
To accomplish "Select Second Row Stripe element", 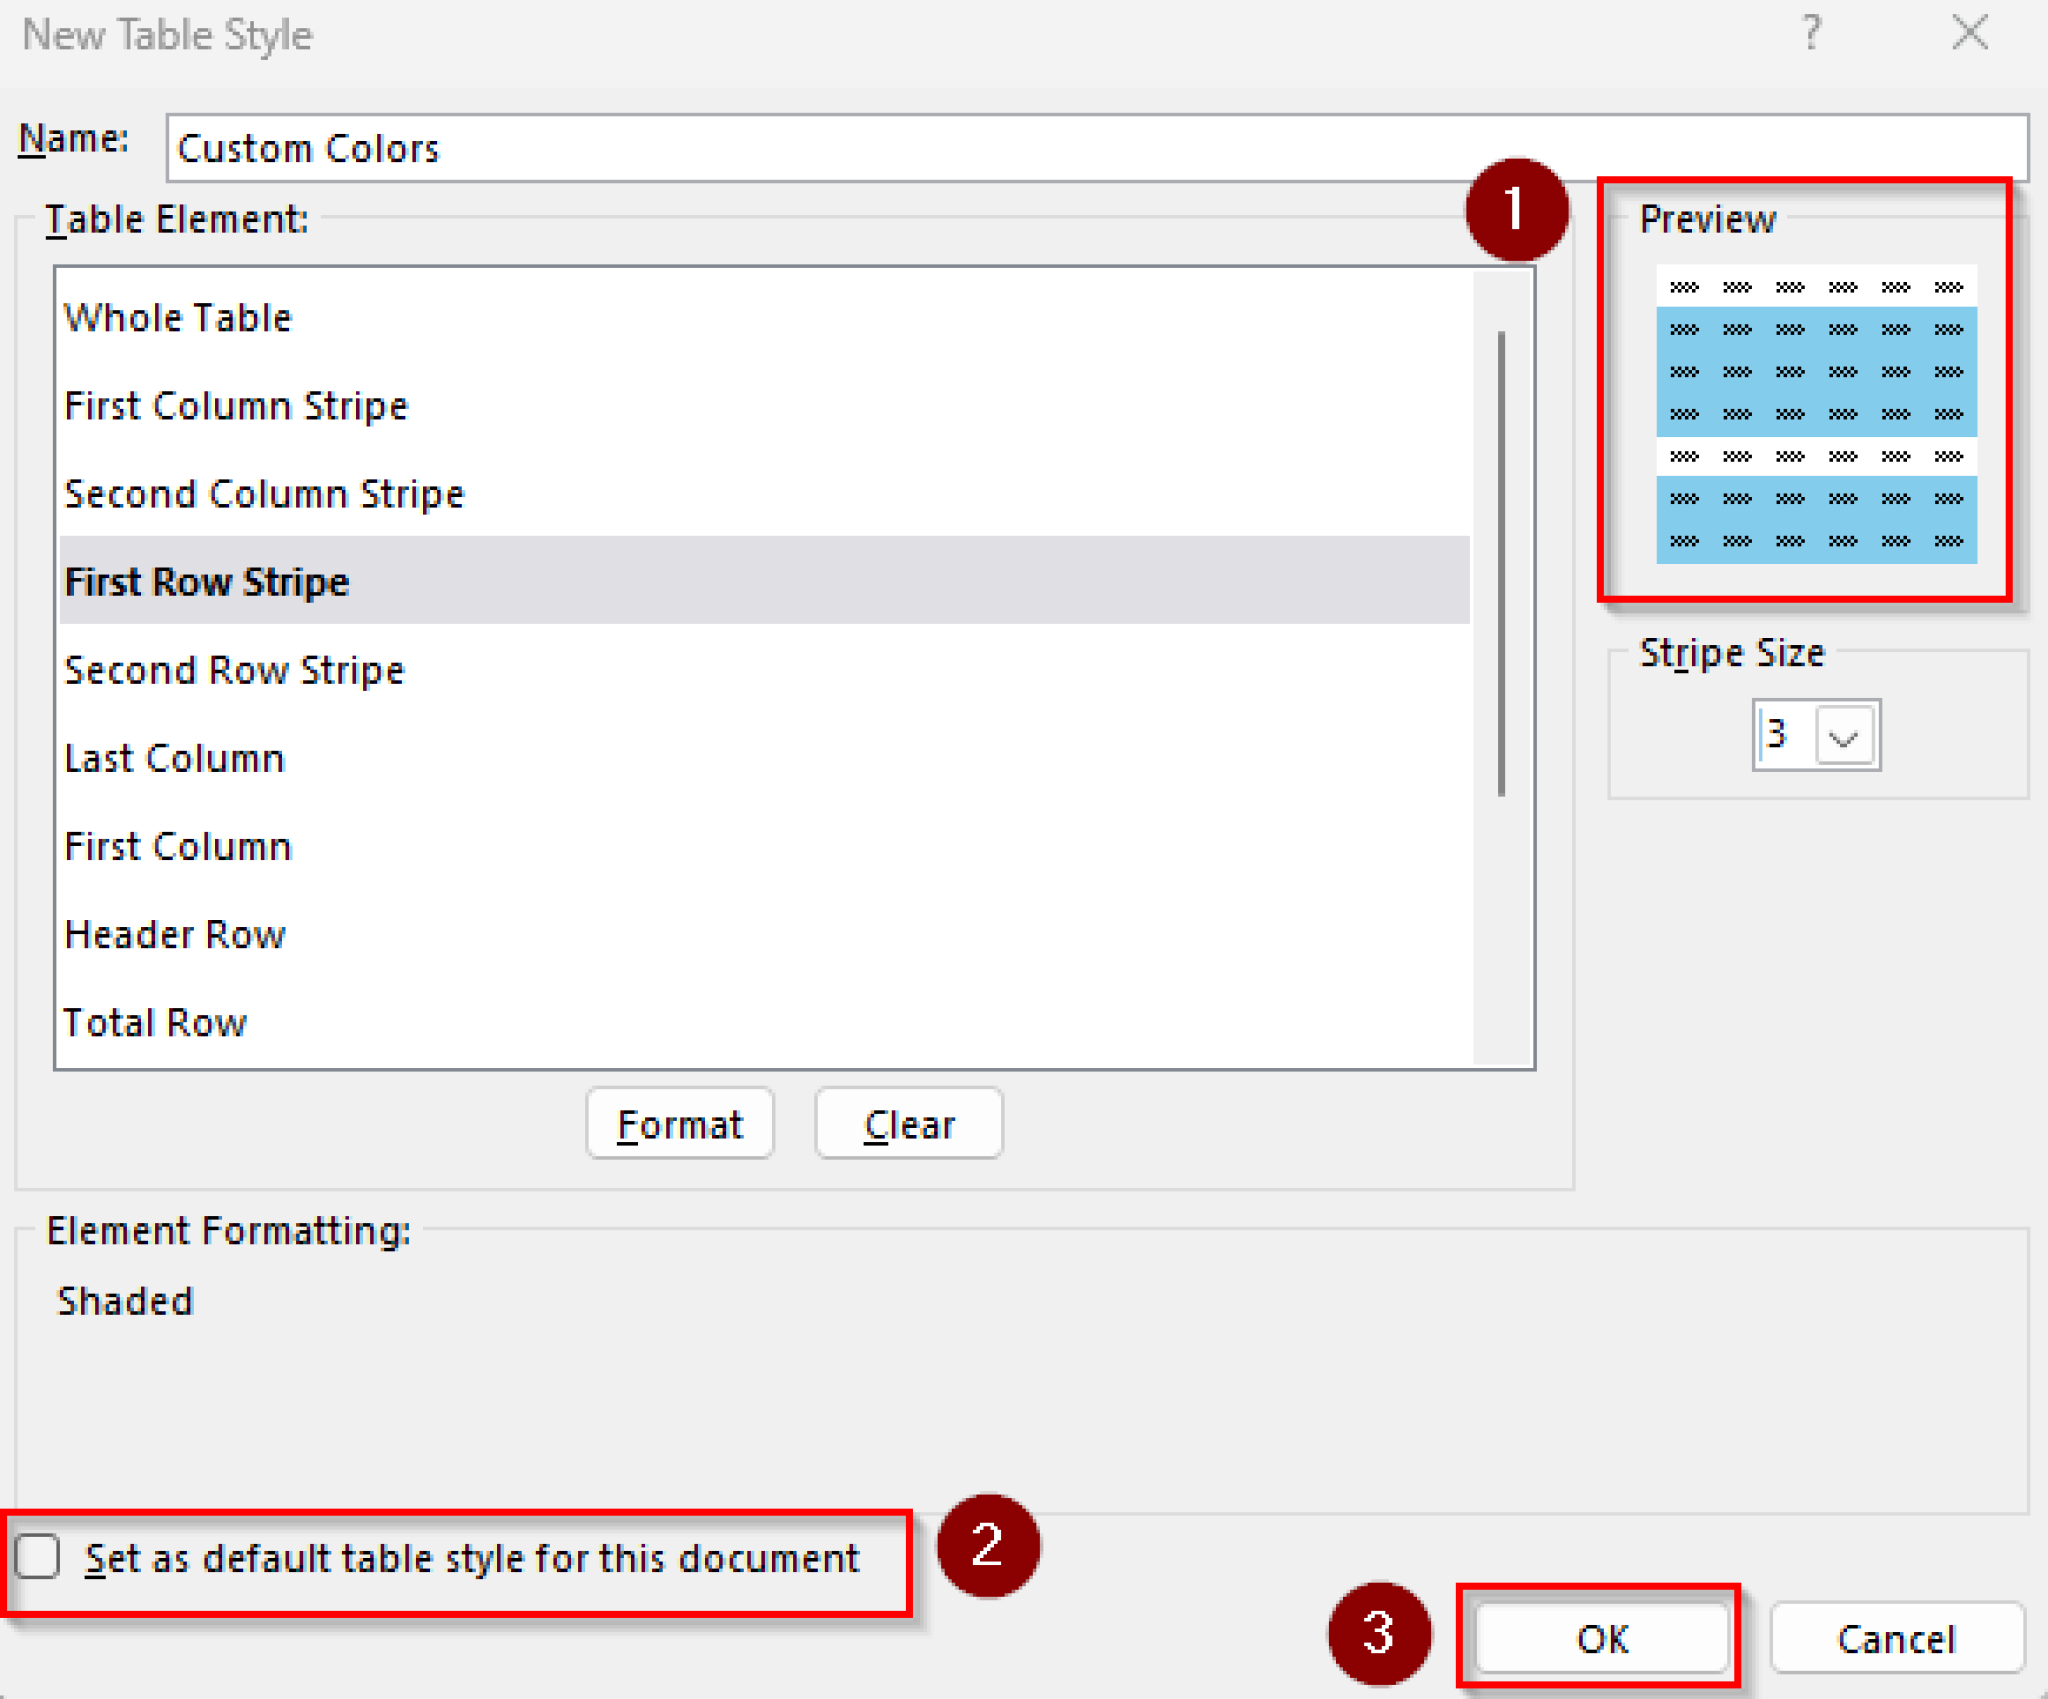I will [234, 669].
